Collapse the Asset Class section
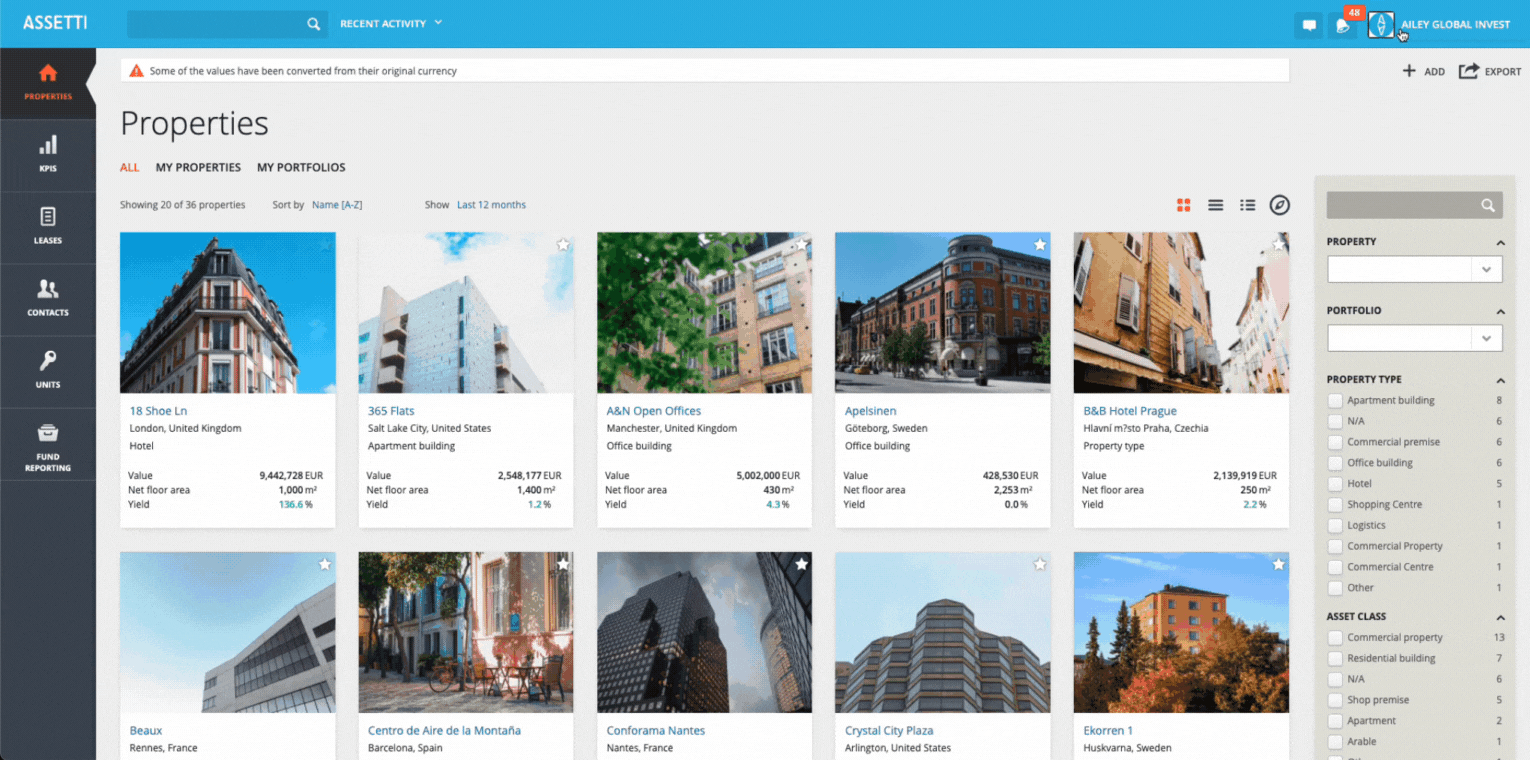This screenshot has width=1530, height=760. [x=1500, y=617]
